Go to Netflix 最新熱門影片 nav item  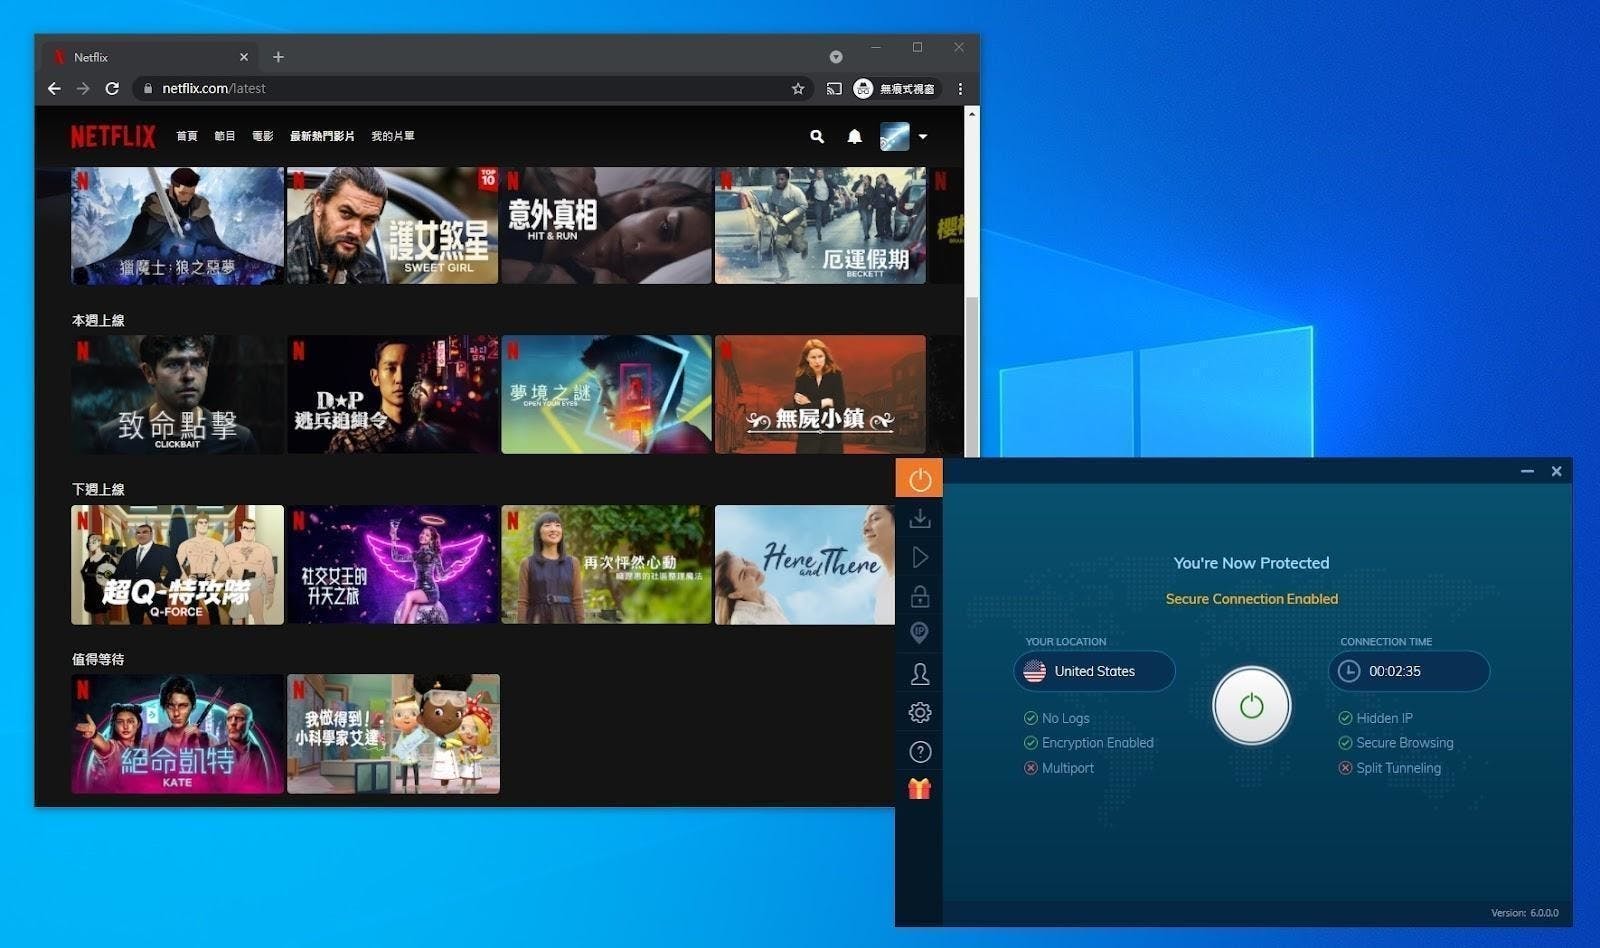(x=322, y=136)
